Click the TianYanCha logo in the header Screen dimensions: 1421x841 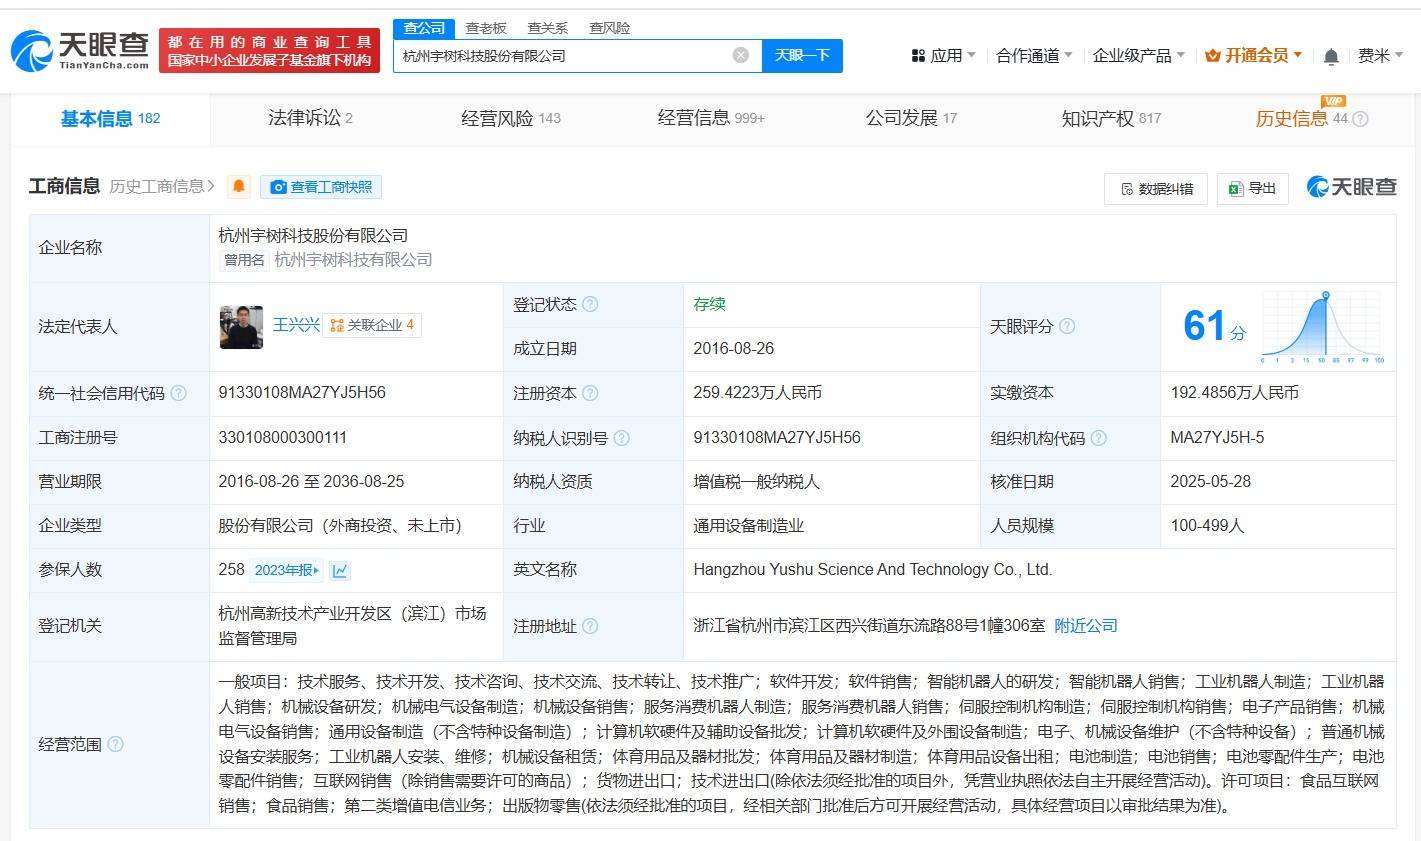80,50
